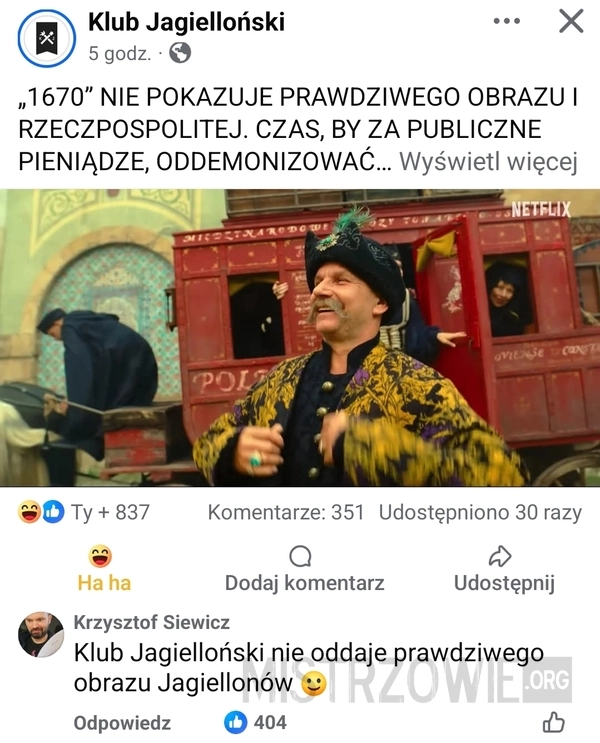600x743 pixels.
Task: Open Klub Jagielloński profile picture
Action: pos(46,38)
